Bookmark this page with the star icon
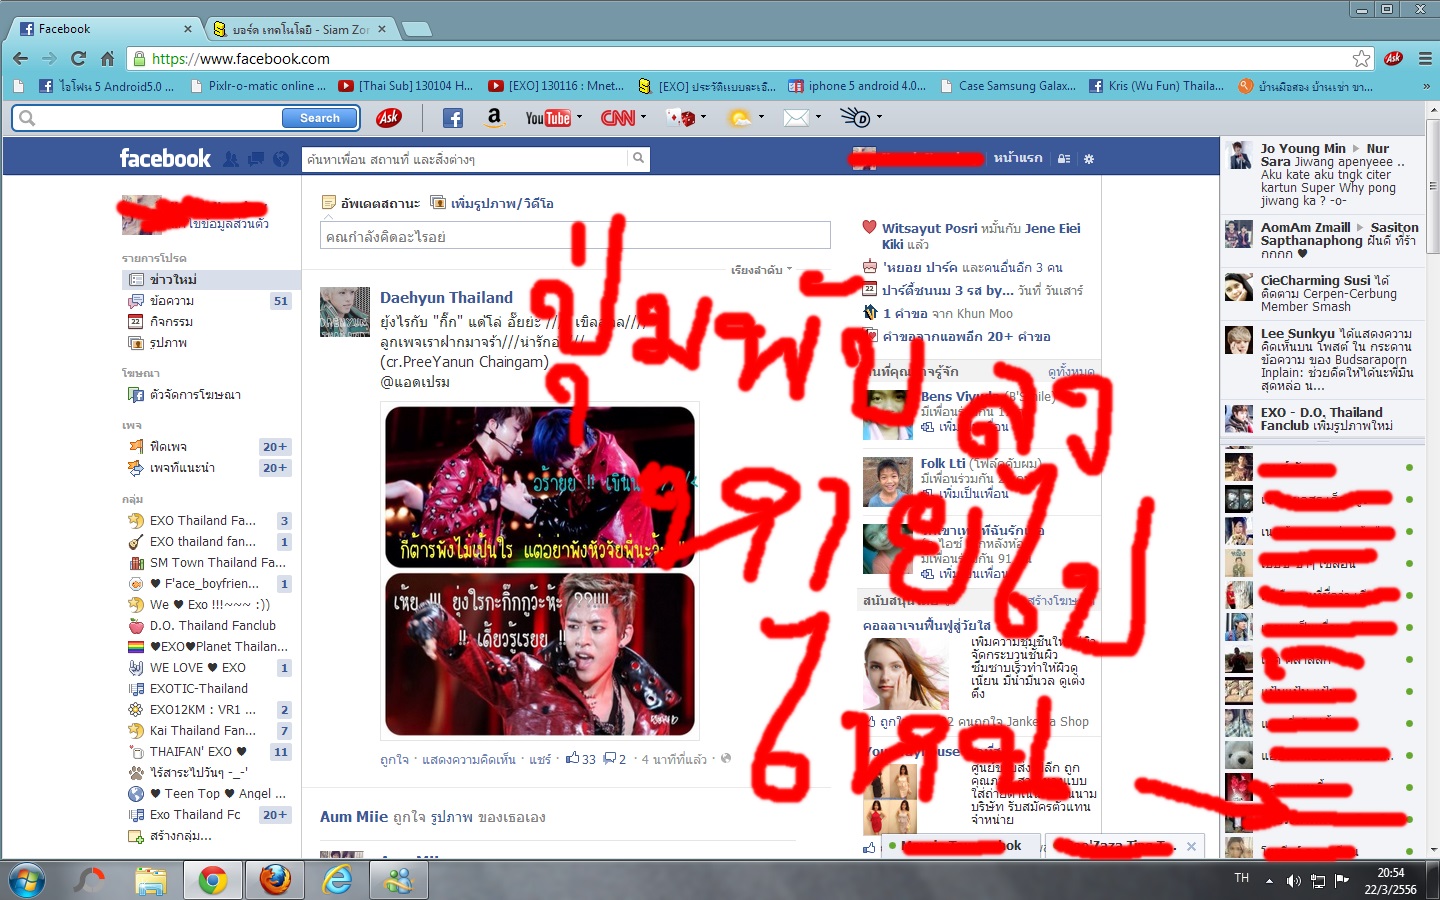 pyautogui.click(x=1361, y=59)
